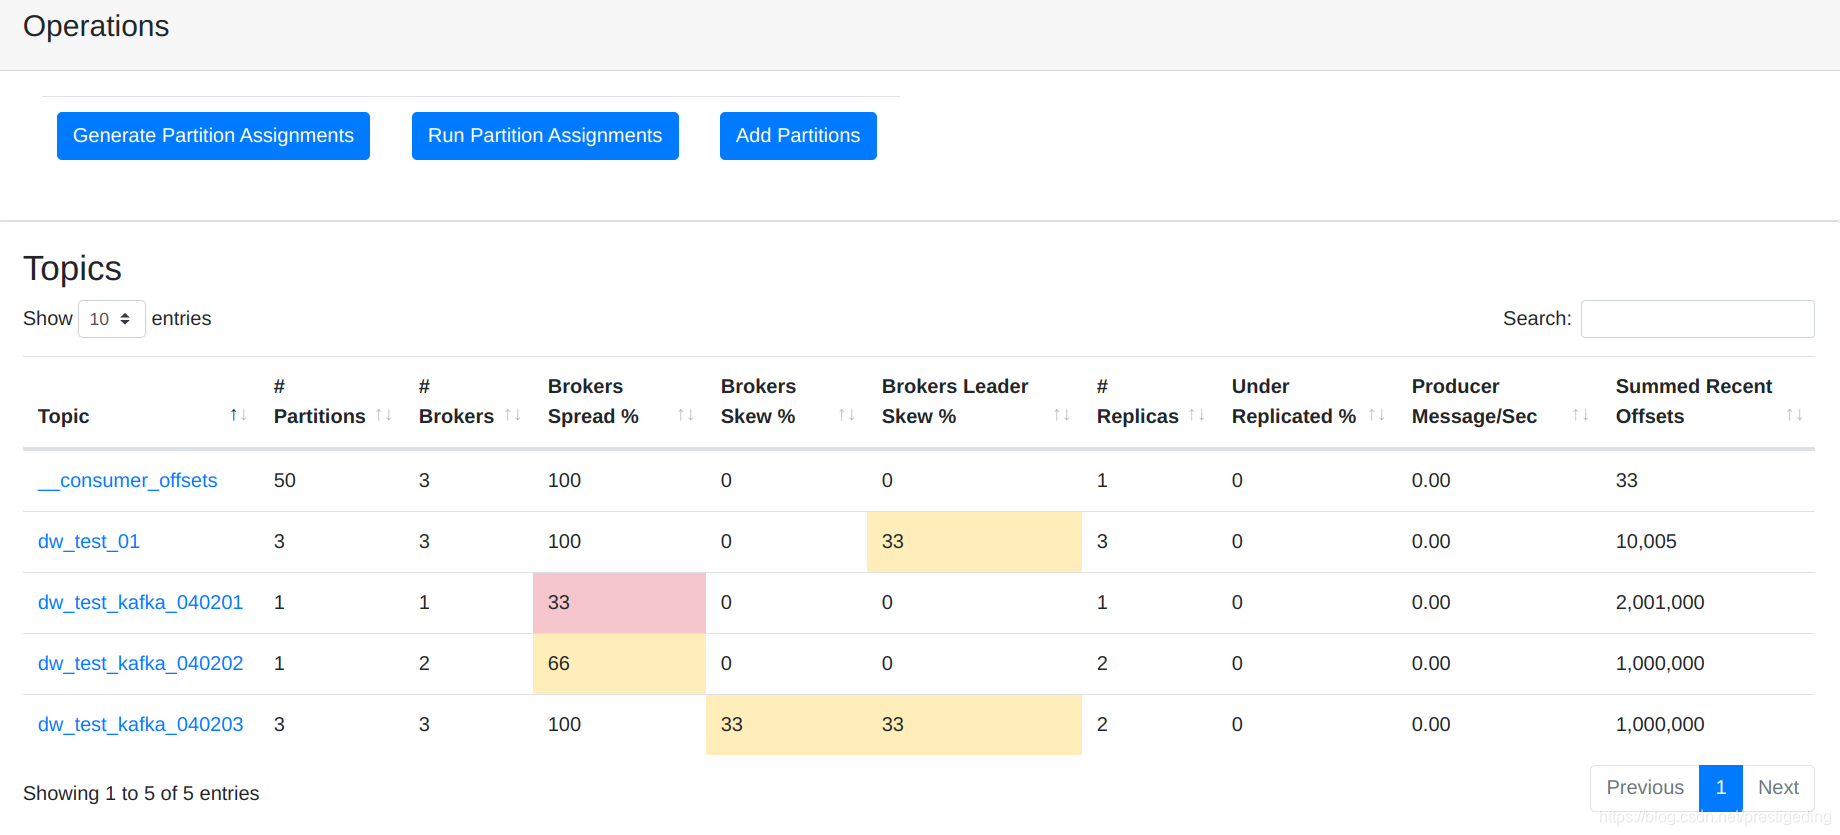1840x835 pixels.
Task: Sort by # Brokers arrows icon
Action: pos(513,415)
